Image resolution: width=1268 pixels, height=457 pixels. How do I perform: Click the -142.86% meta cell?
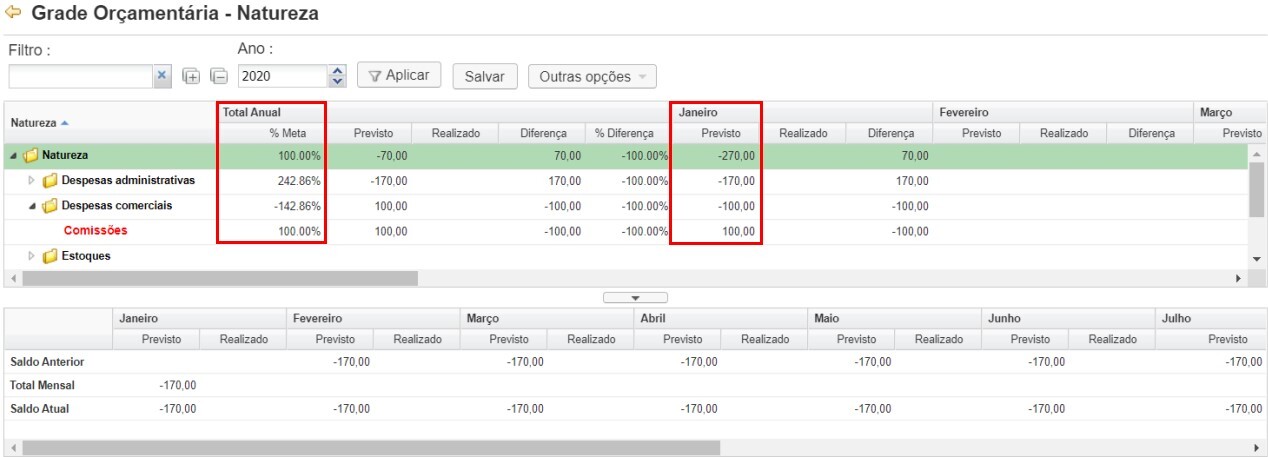click(x=271, y=206)
